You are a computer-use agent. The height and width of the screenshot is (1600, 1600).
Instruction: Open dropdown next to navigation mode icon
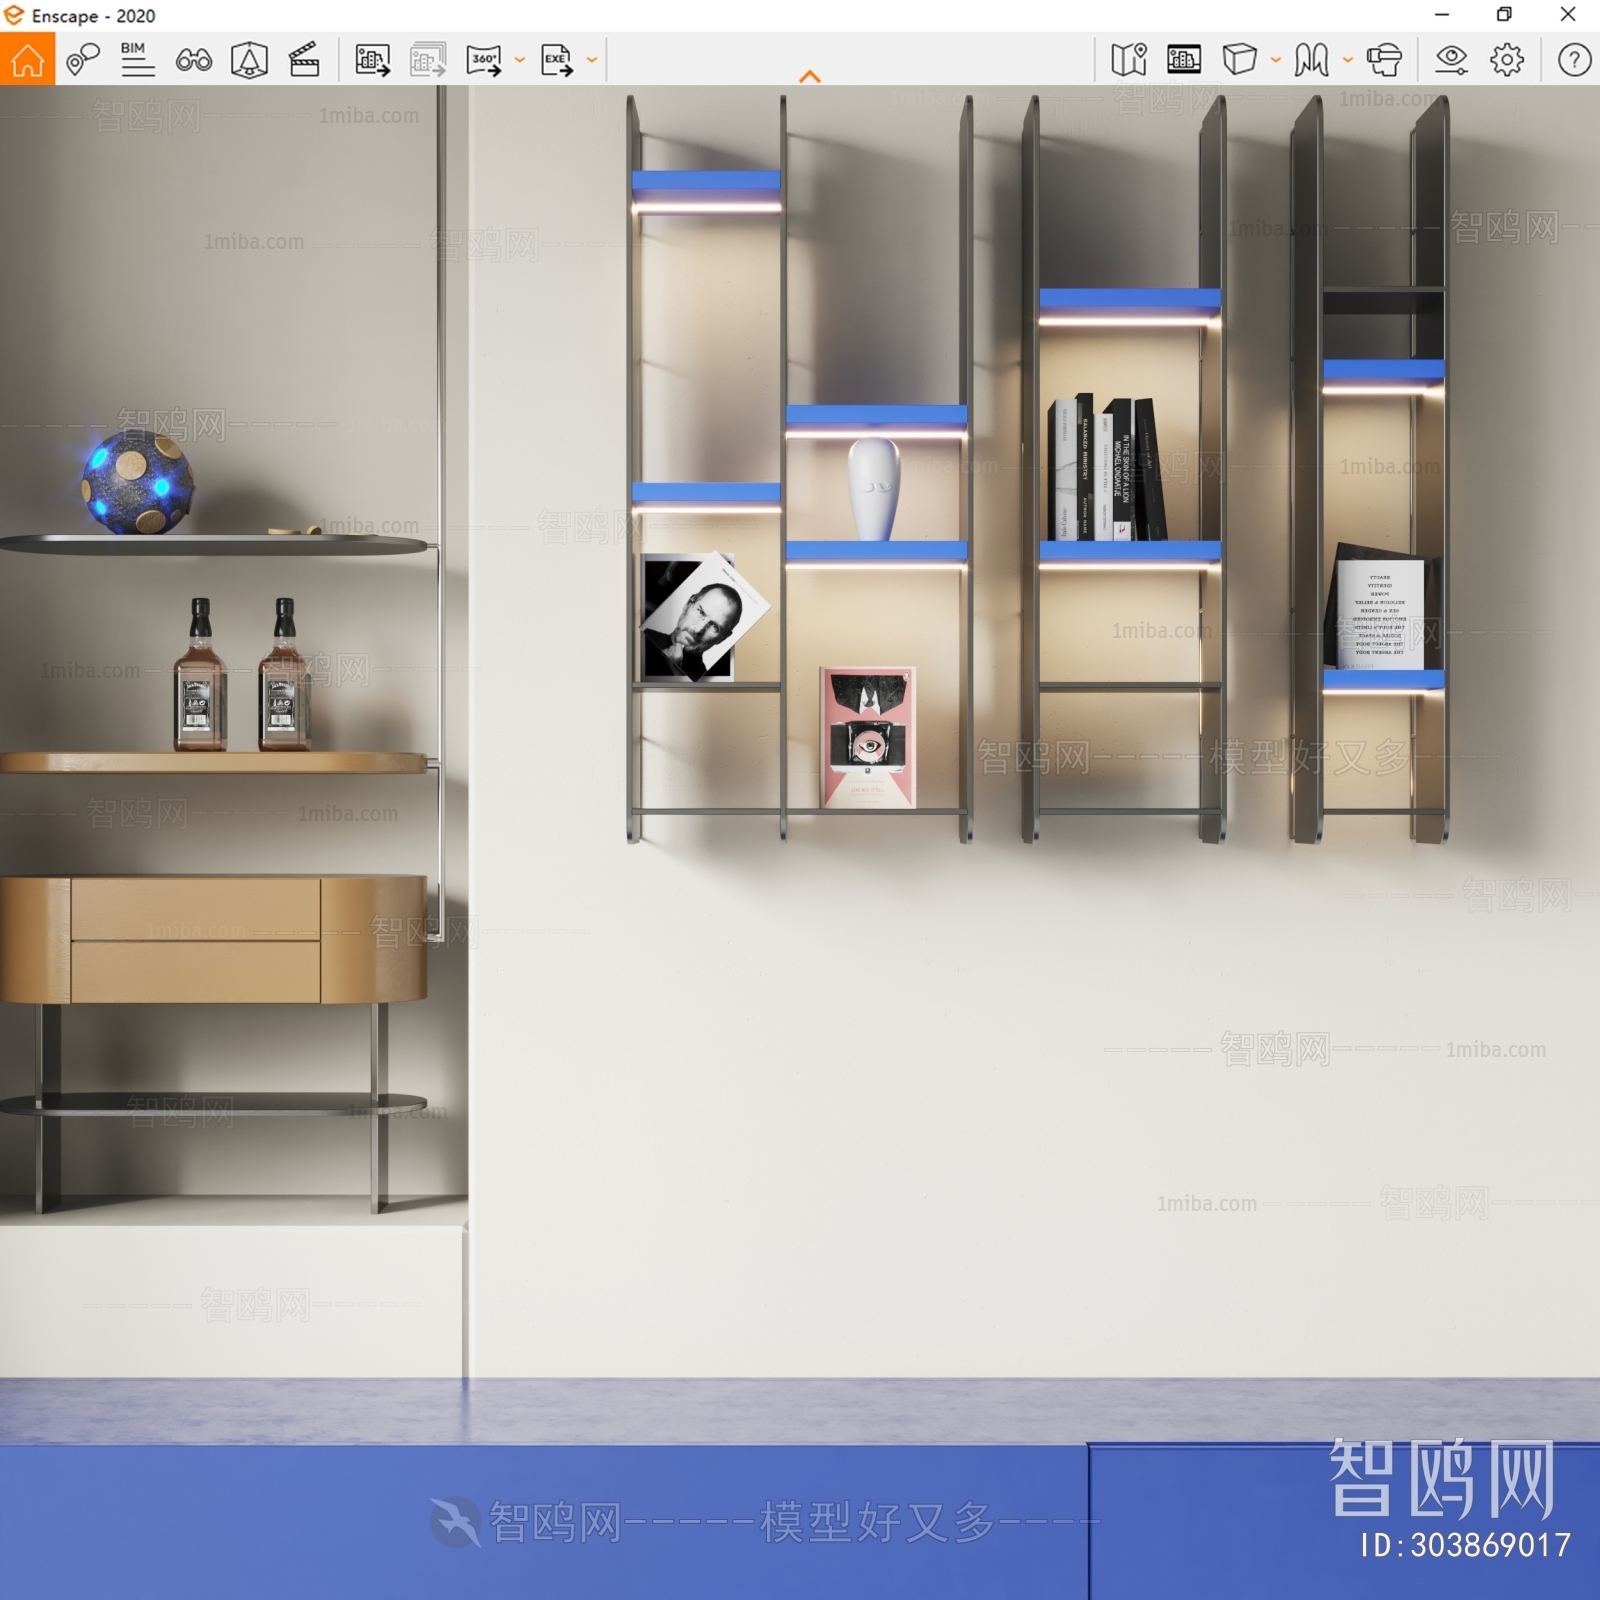1348,60
